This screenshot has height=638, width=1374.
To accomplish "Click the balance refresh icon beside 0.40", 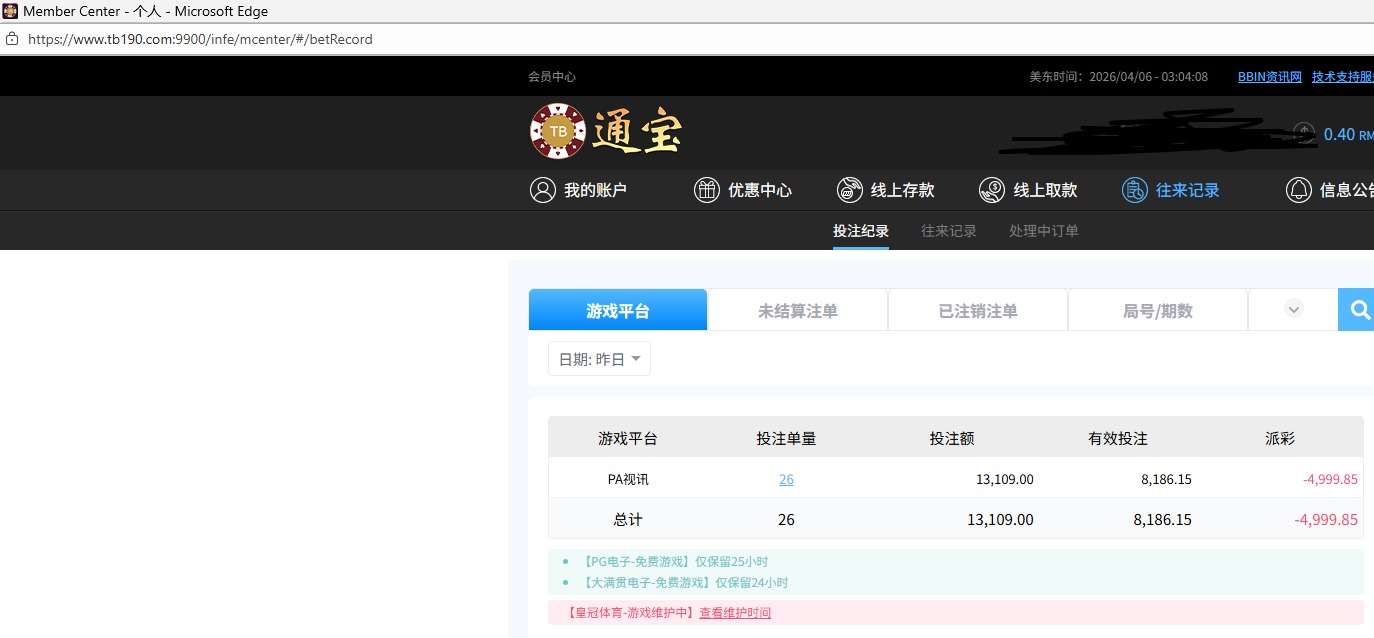I will pos(1304,133).
